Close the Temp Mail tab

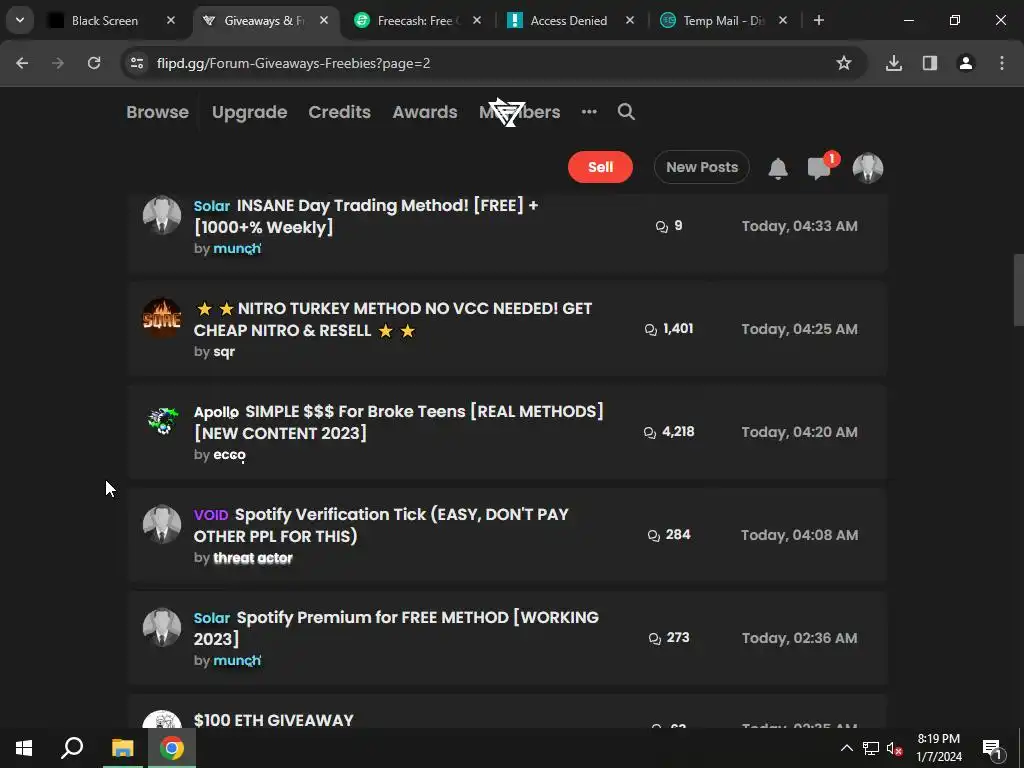coord(782,21)
